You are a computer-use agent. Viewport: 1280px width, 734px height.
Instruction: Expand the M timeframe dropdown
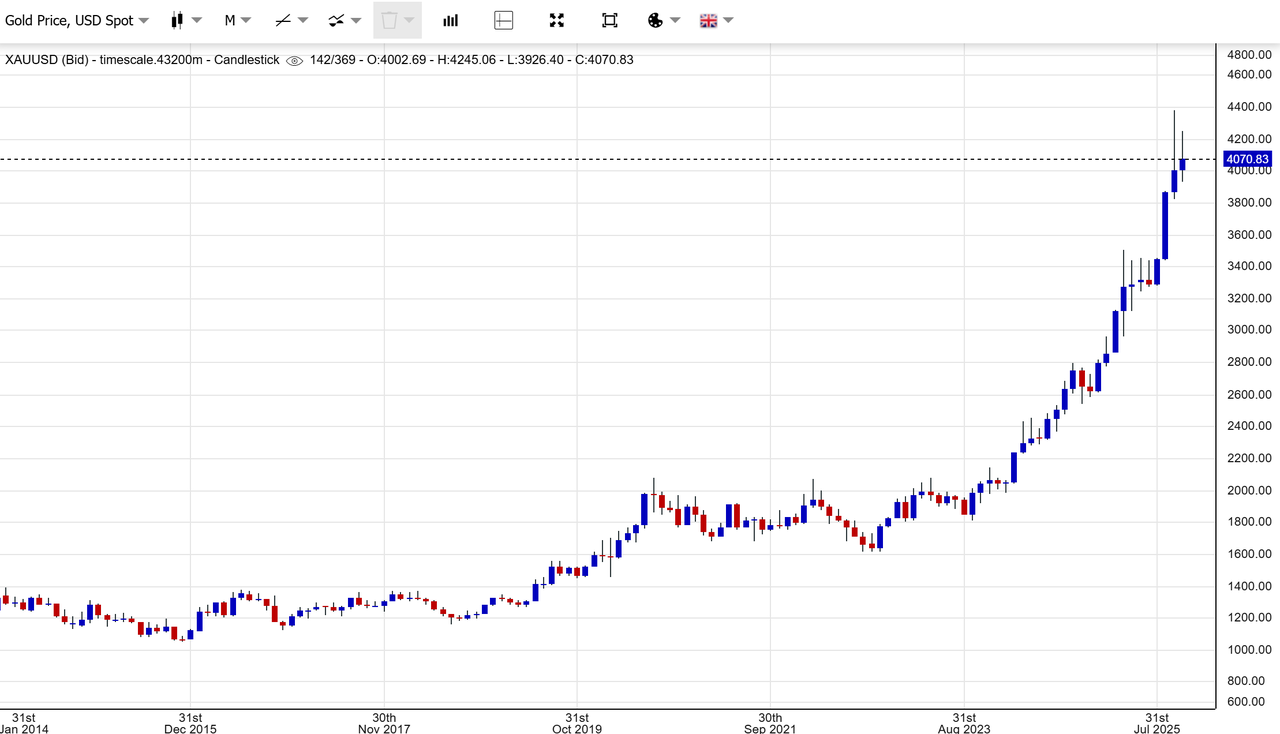coord(237,20)
